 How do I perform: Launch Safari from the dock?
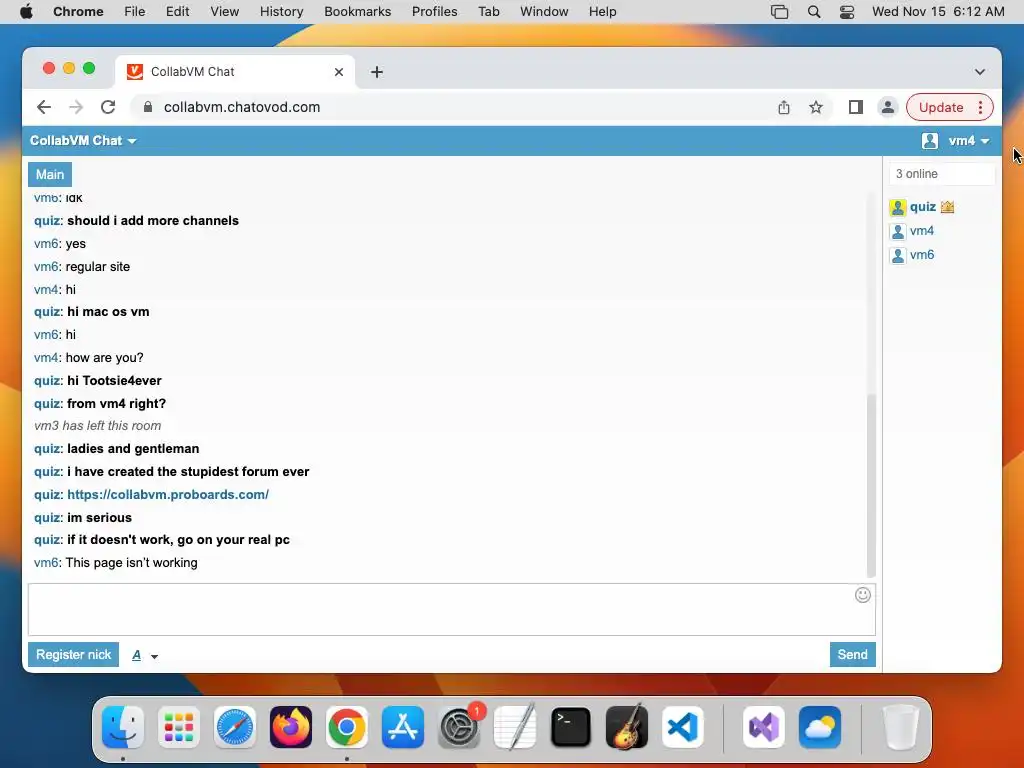click(x=234, y=727)
